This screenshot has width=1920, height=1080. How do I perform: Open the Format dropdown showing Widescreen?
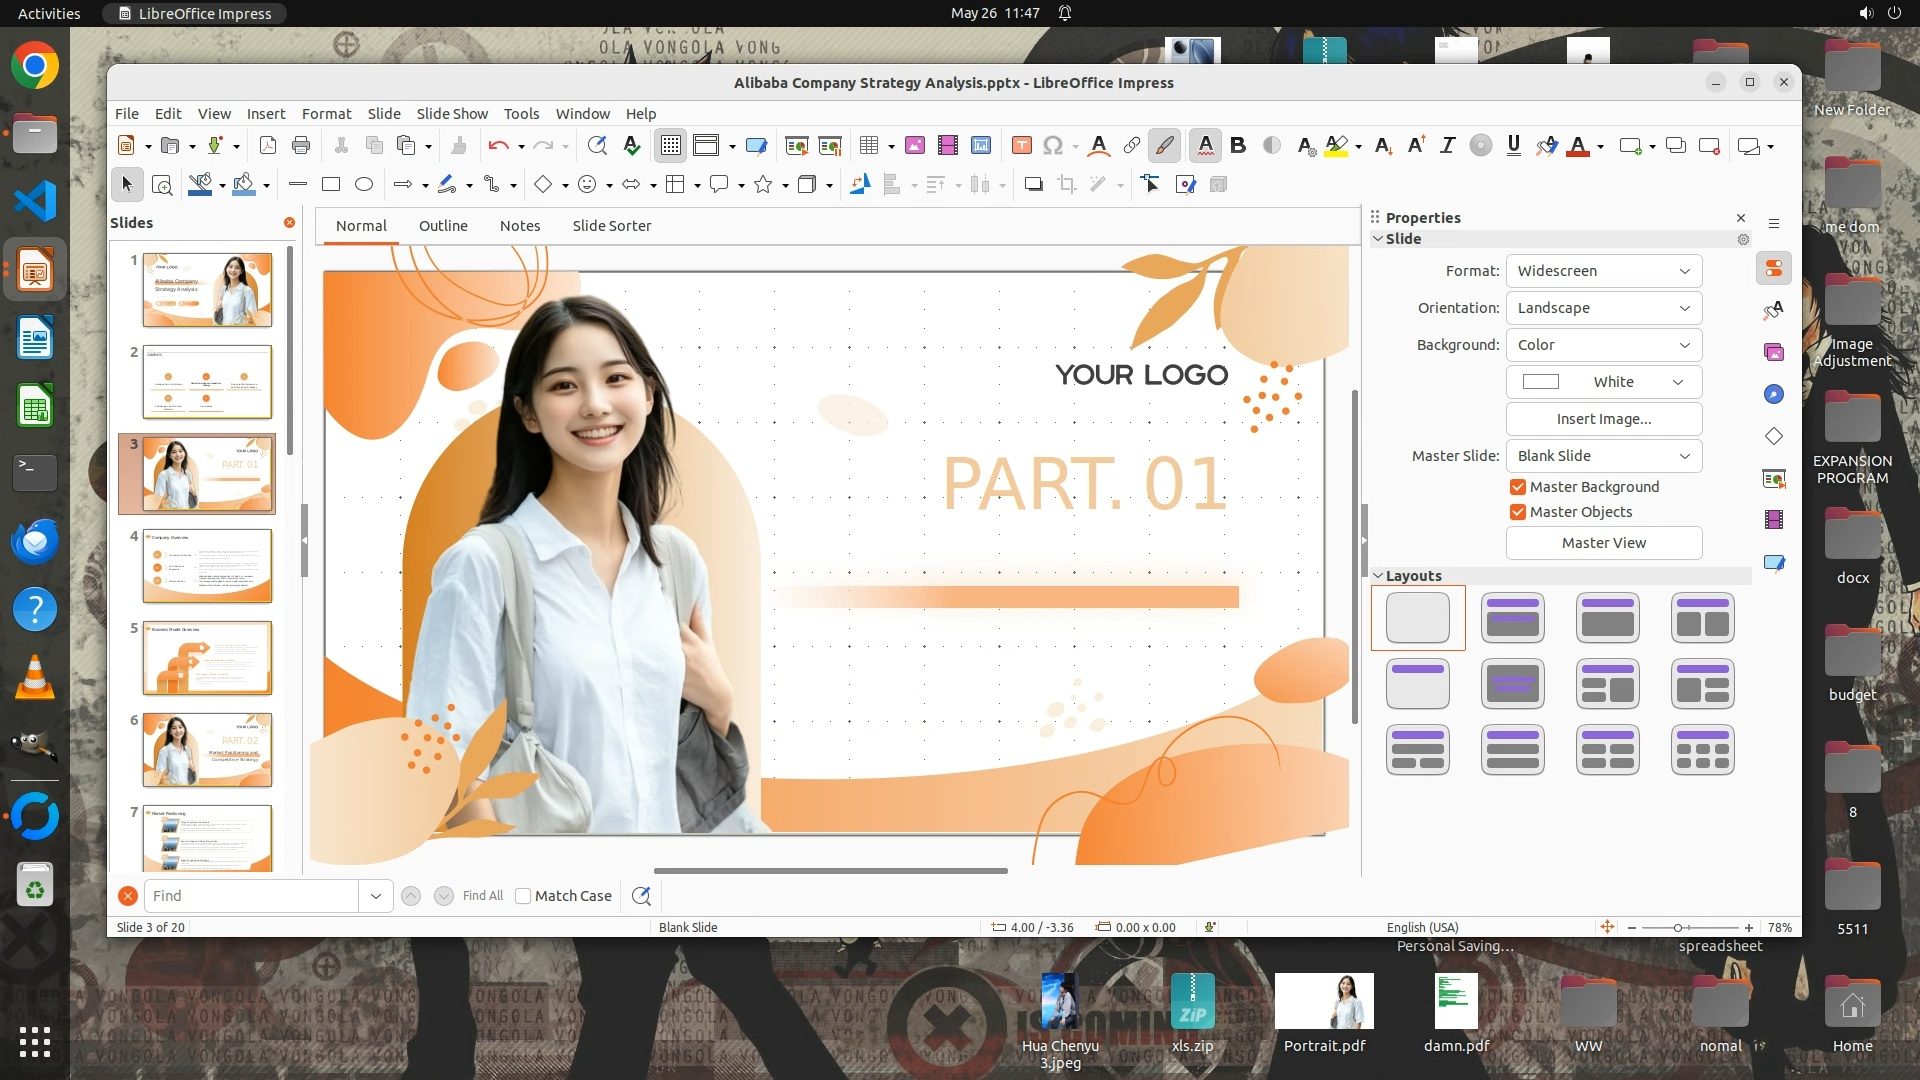pyautogui.click(x=1603, y=271)
